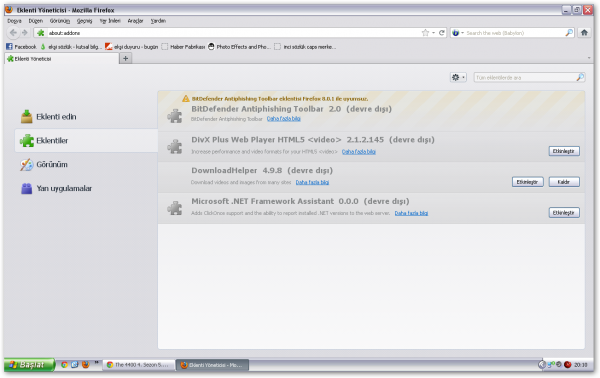Open the ekşi duyuru bookmark
This screenshot has width=600, height=378.
(132, 47)
